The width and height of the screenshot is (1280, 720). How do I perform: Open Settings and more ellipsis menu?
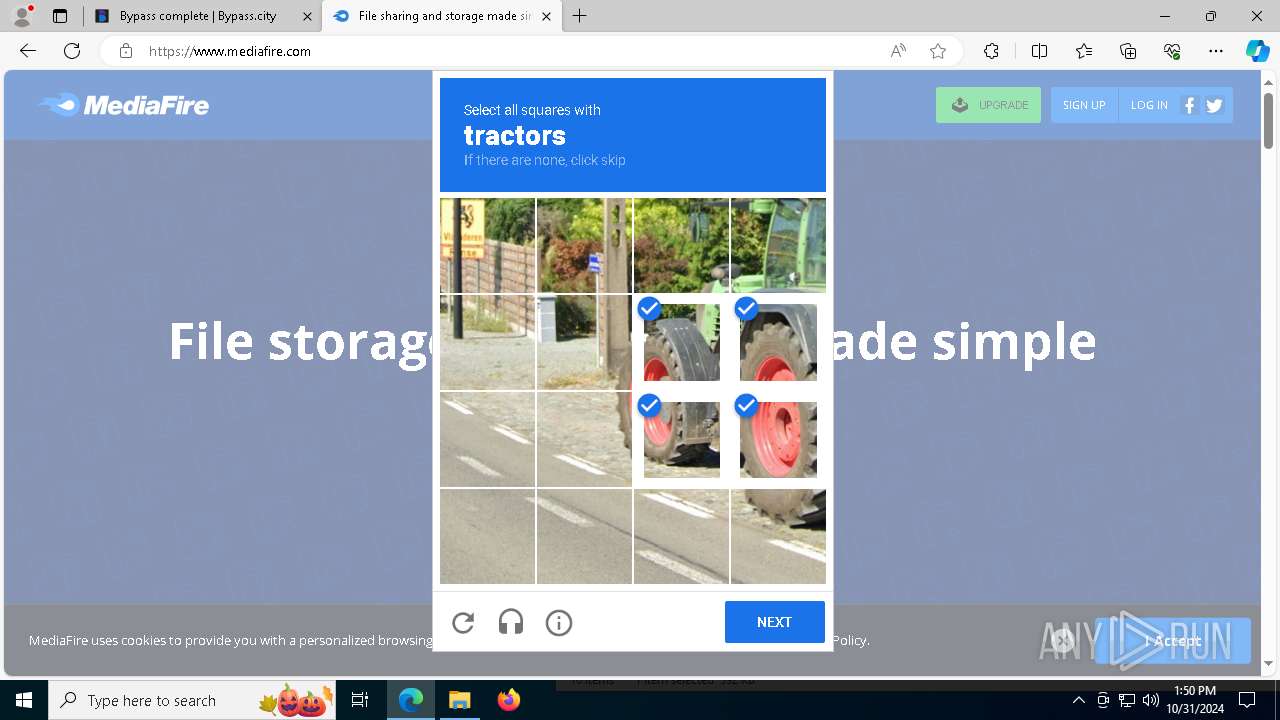(1216, 51)
